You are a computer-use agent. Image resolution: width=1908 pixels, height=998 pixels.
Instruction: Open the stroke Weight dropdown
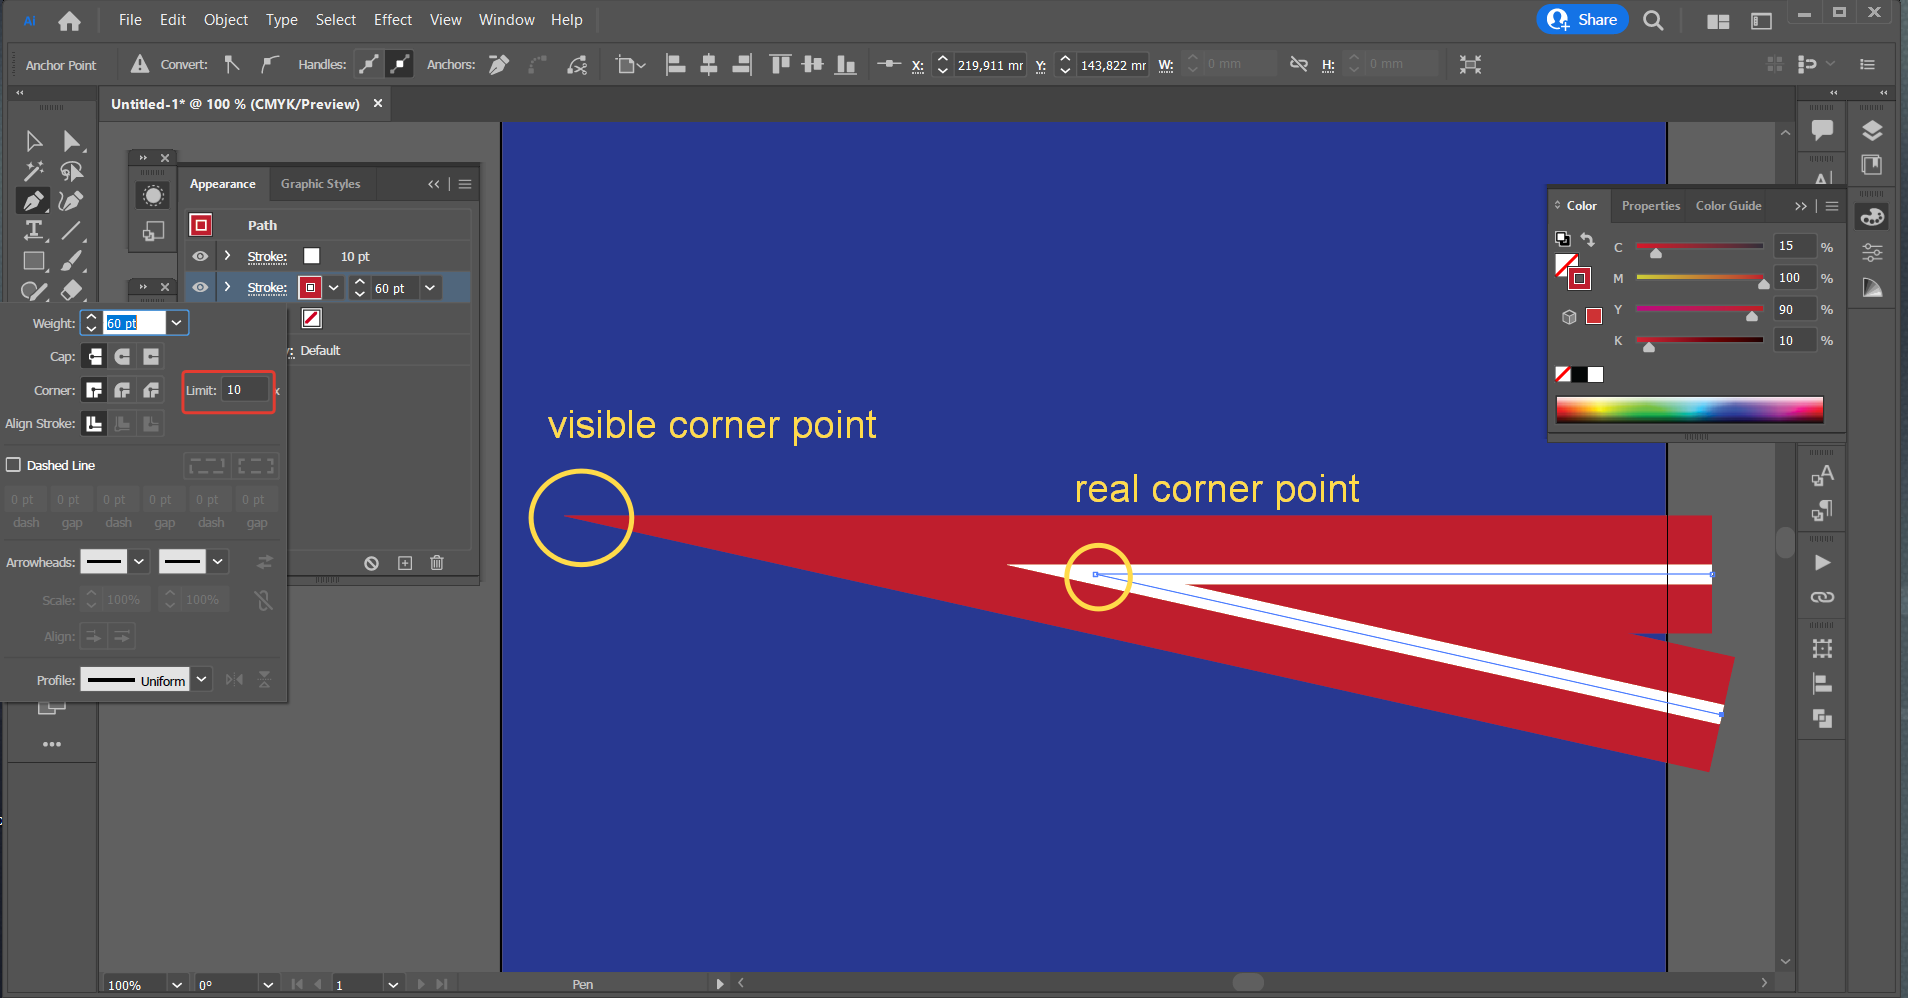[176, 322]
